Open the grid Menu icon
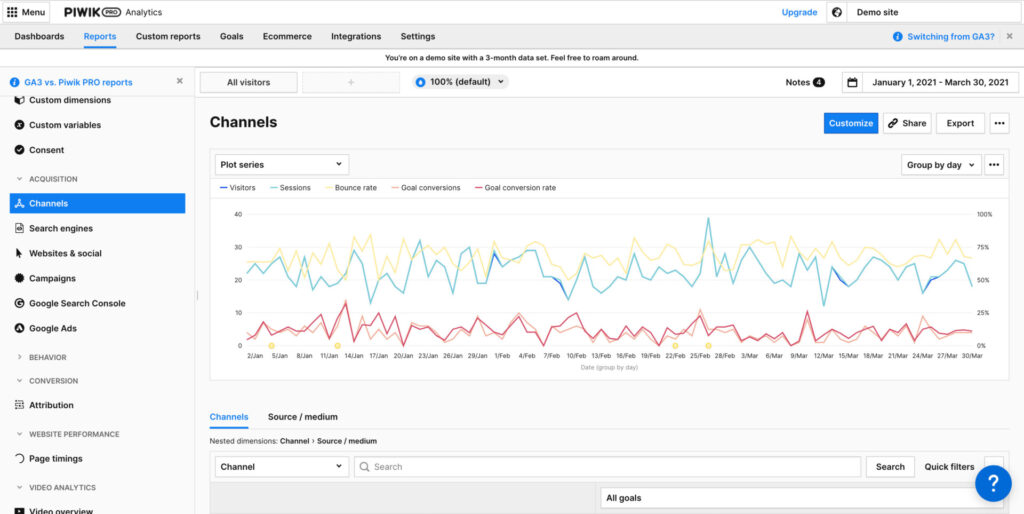Viewport: 1024px width, 514px height. [x=13, y=12]
